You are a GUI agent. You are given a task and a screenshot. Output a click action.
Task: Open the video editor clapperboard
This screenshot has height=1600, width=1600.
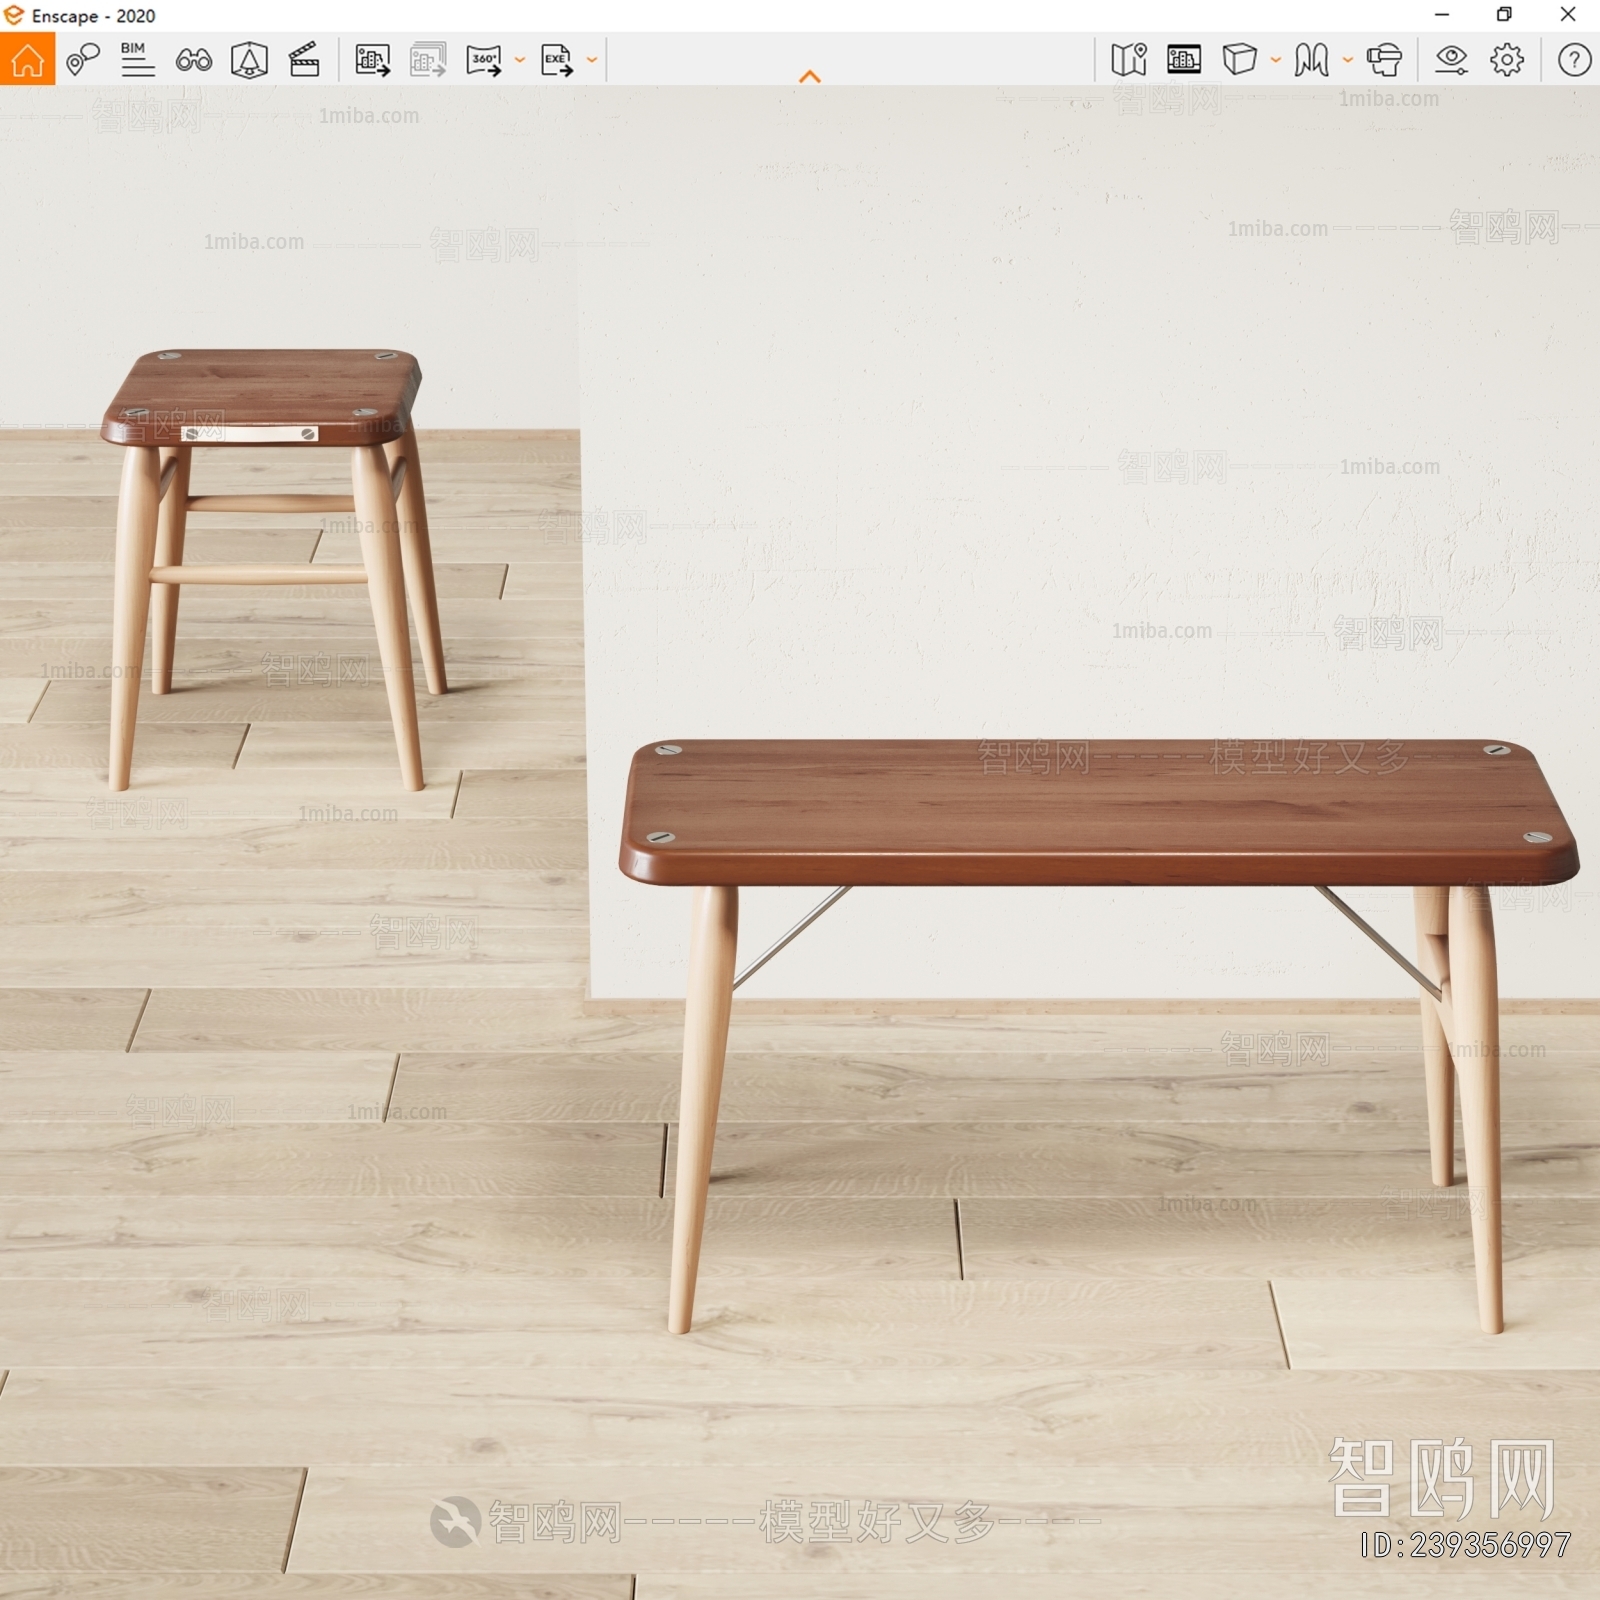click(304, 60)
